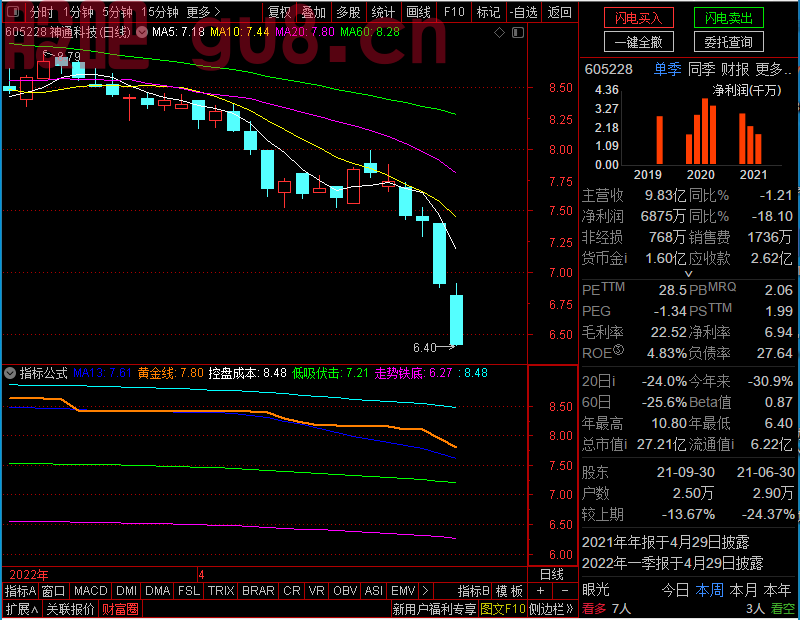Open the 财富圈 tab
This screenshot has height=620, width=800.
120,609
